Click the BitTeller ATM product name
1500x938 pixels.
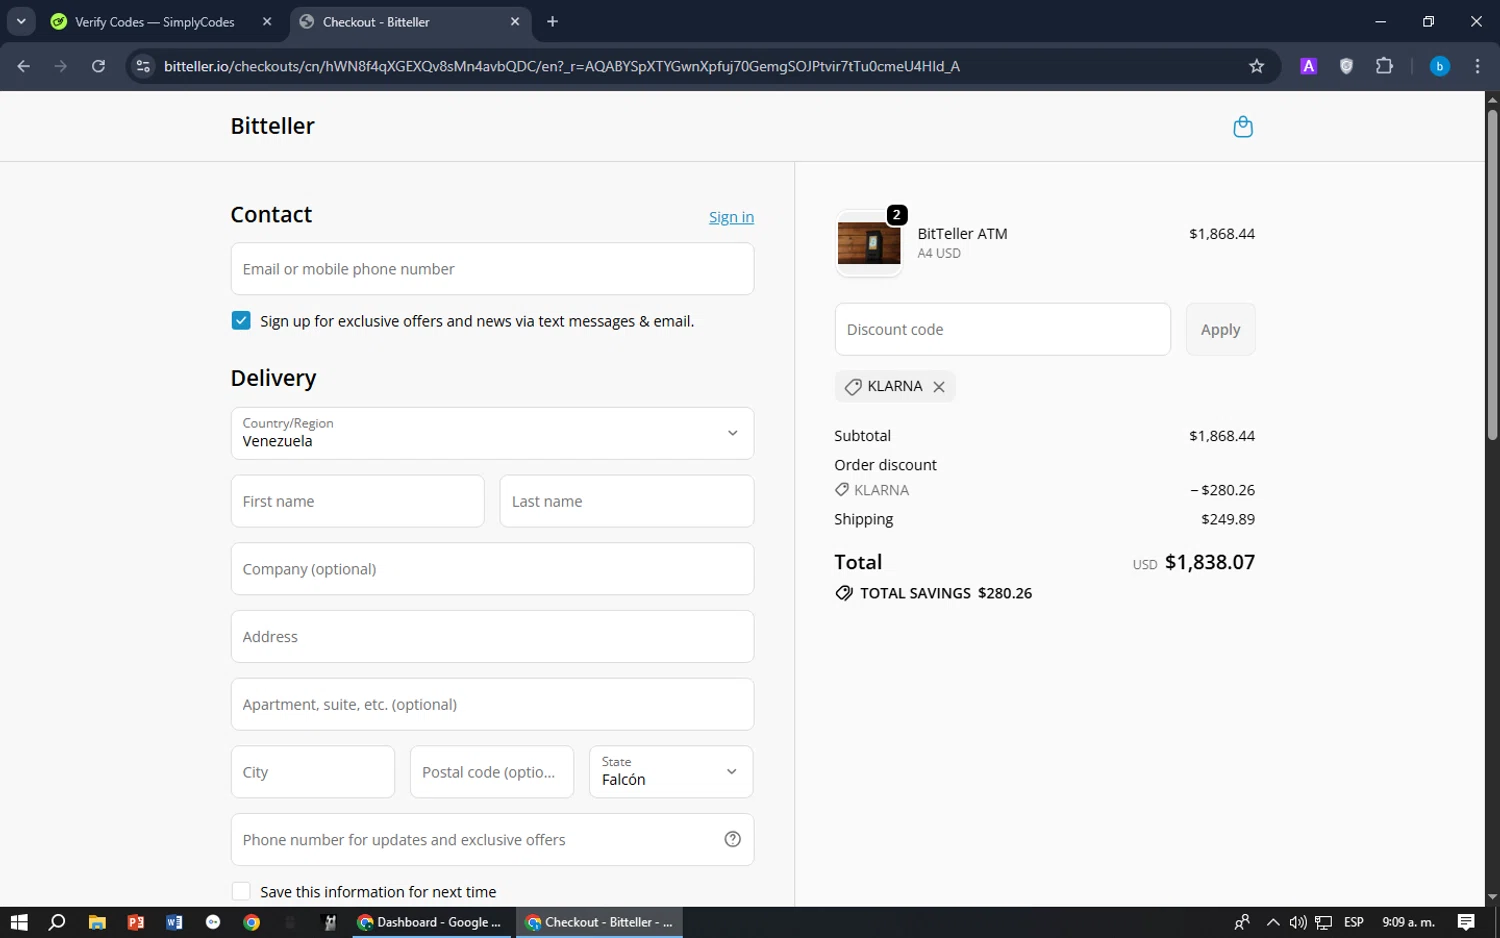point(962,234)
